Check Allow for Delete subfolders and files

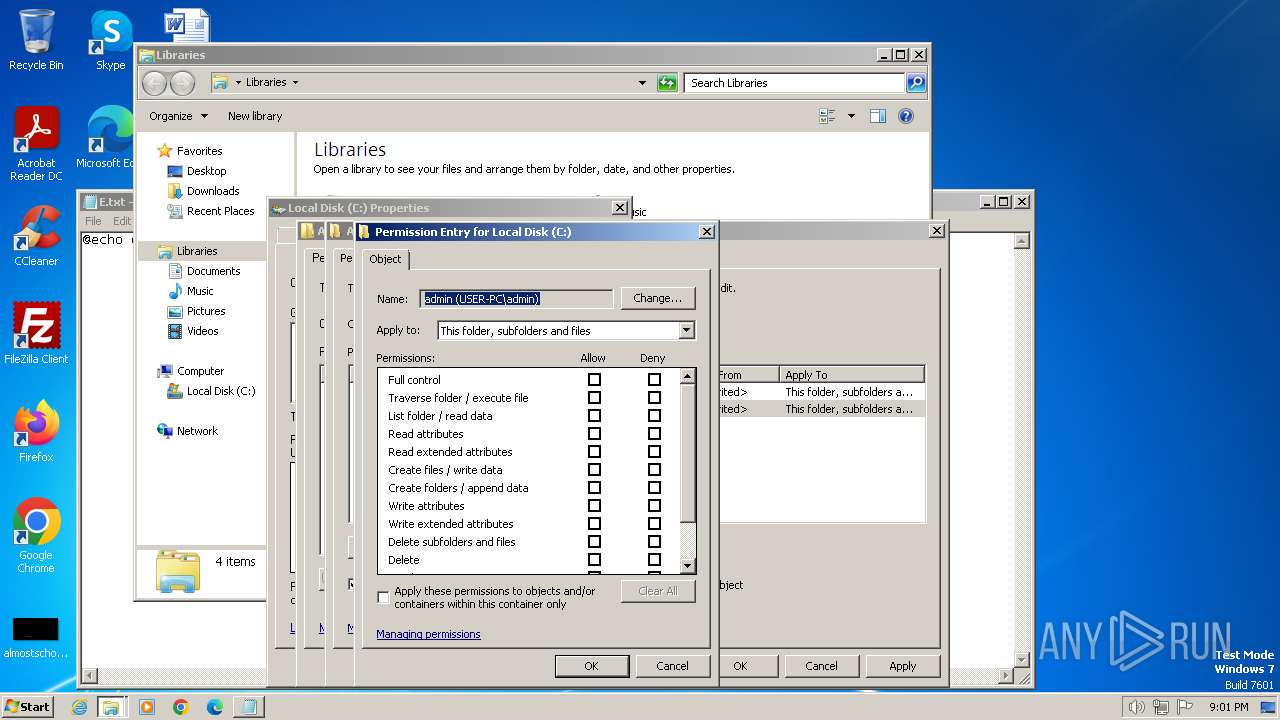click(x=594, y=542)
